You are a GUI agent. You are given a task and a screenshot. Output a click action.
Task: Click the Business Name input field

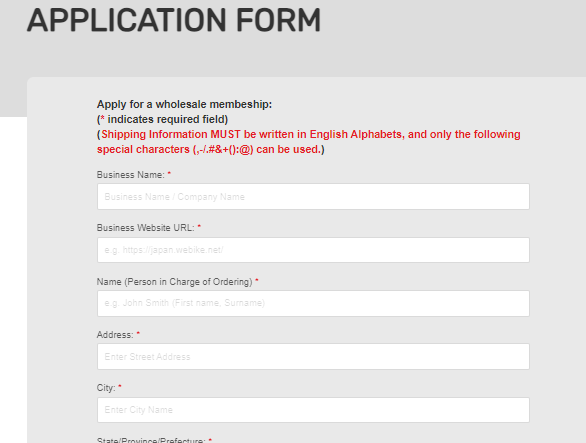[x=313, y=197]
